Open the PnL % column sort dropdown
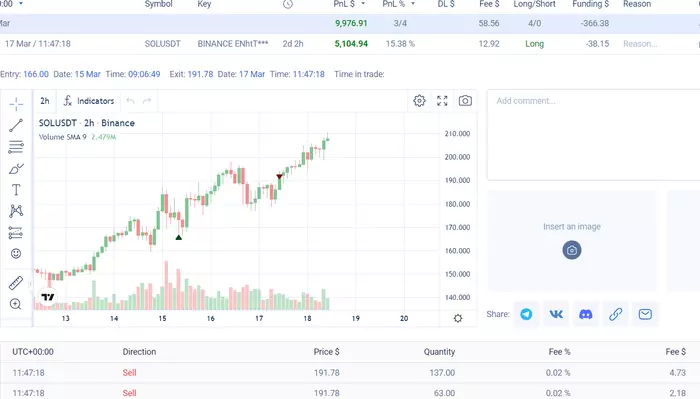 pyautogui.click(x=413, y=4)
